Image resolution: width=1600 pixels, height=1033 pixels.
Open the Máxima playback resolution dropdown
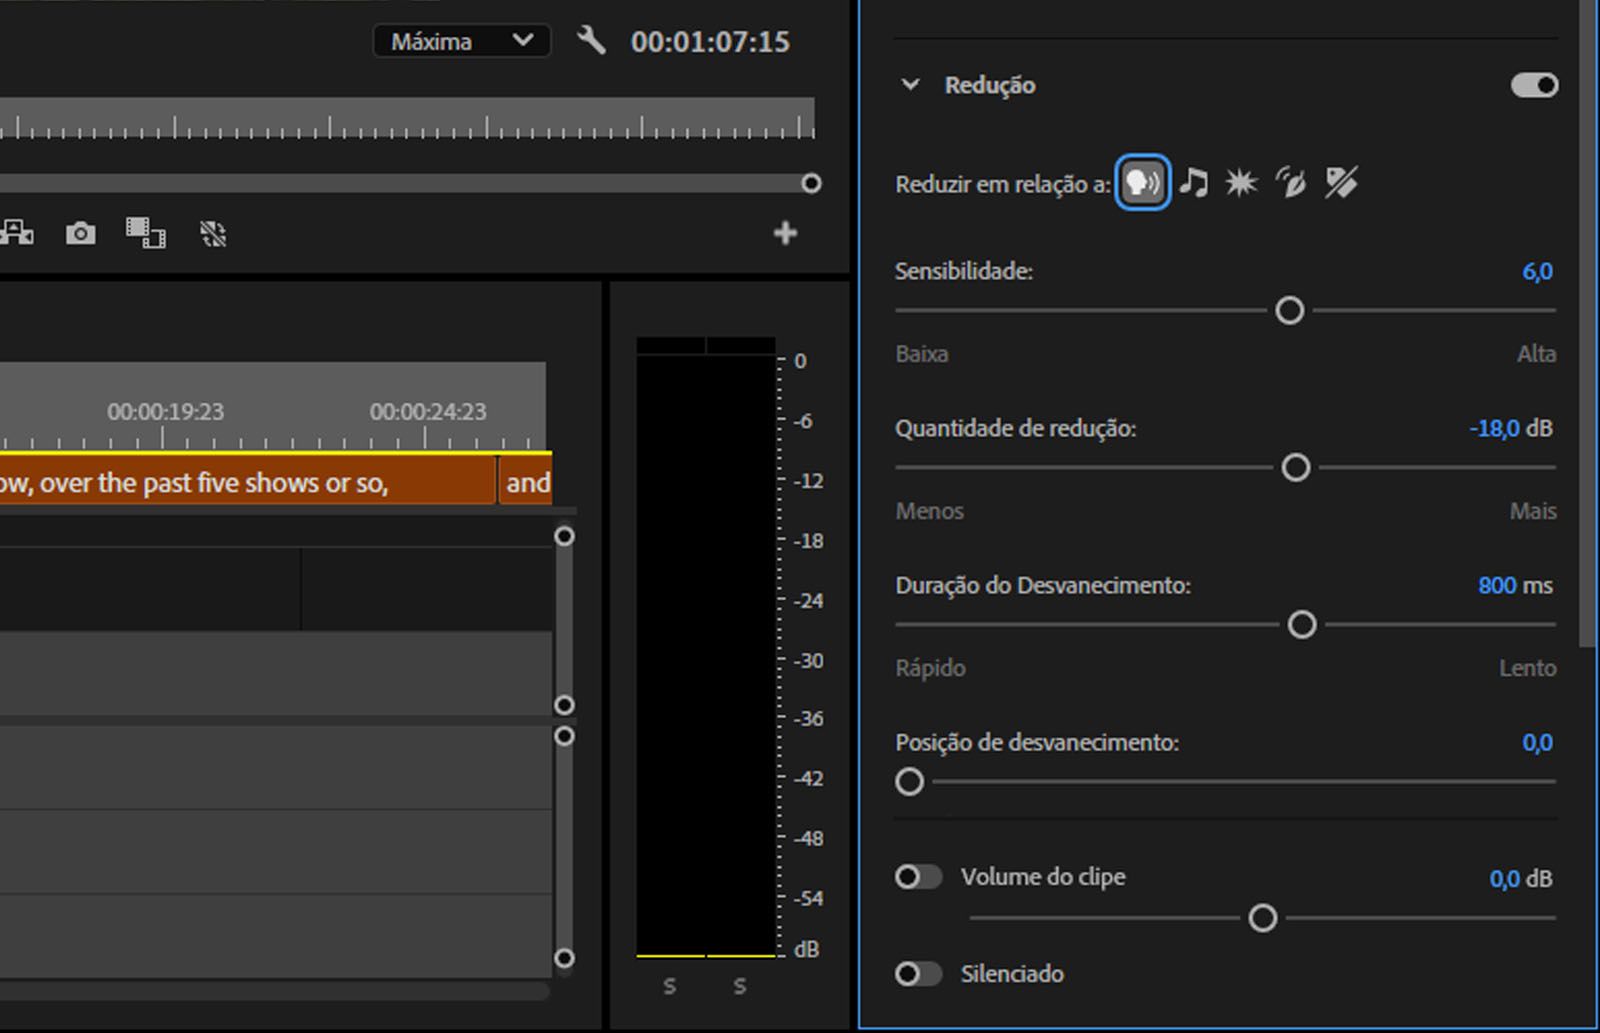[x=462, y=41]
